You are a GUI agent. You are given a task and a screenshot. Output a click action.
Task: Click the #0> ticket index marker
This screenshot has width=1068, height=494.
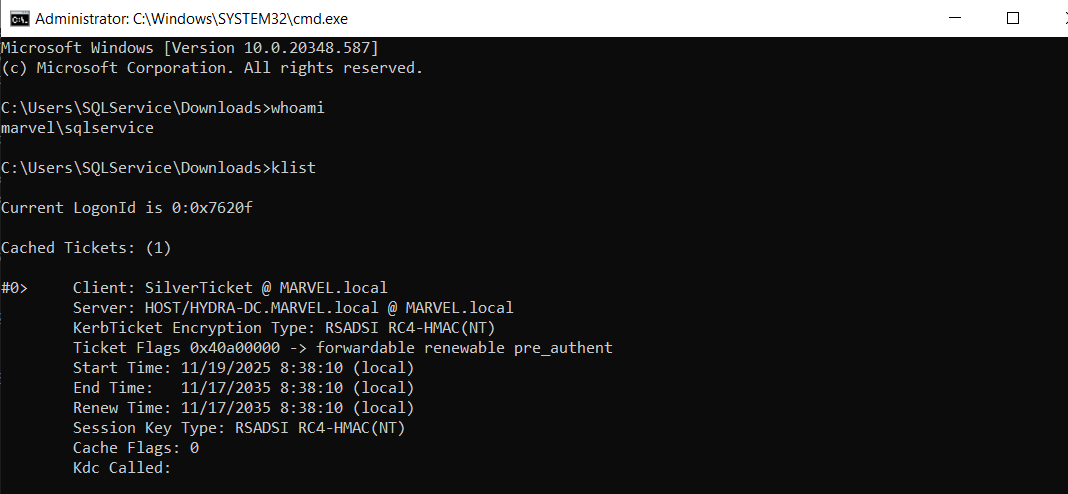[x=14, y=288]
